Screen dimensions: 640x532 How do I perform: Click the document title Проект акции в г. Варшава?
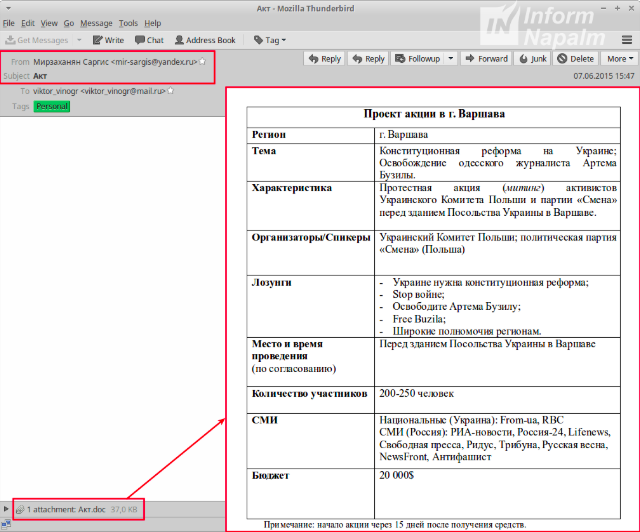click(x=434, y=114)
